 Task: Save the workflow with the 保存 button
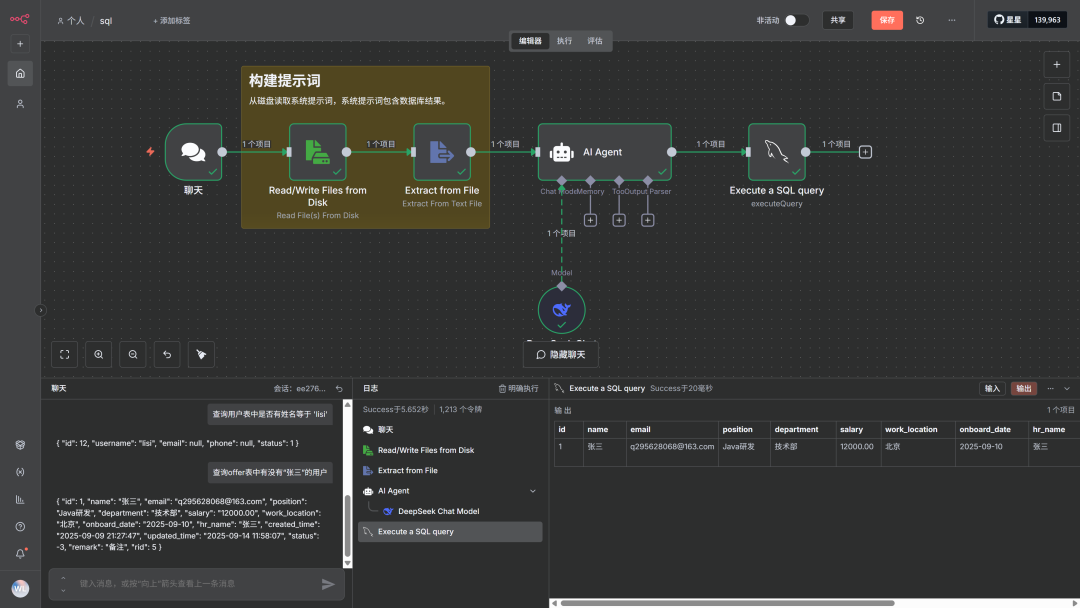886,19
